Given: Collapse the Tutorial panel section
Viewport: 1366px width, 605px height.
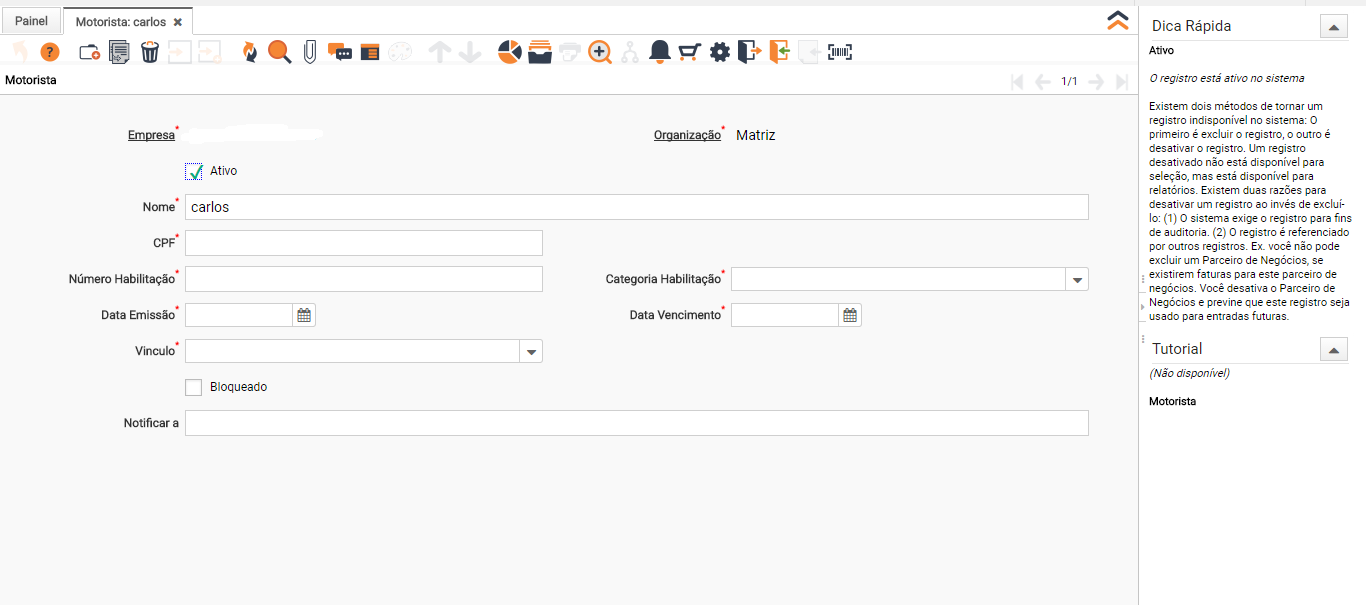Looking at the screenshot, I should point(1333,349).
